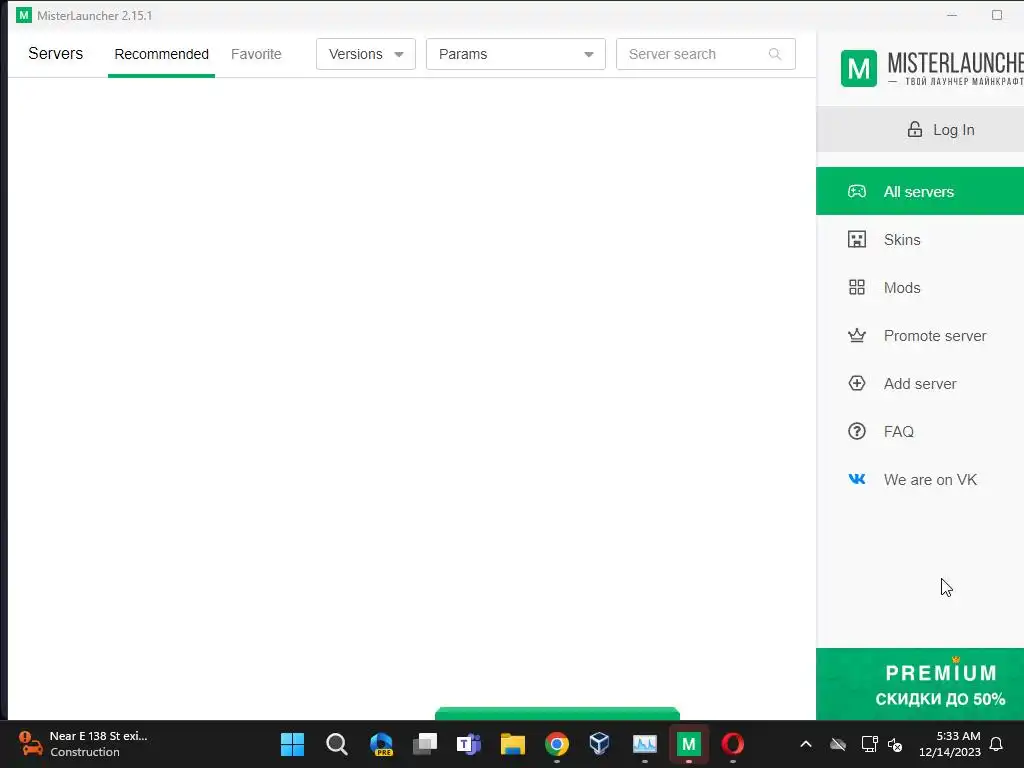Open Add server page
This screenshot has width=1024, height=768.
point(920,383)
